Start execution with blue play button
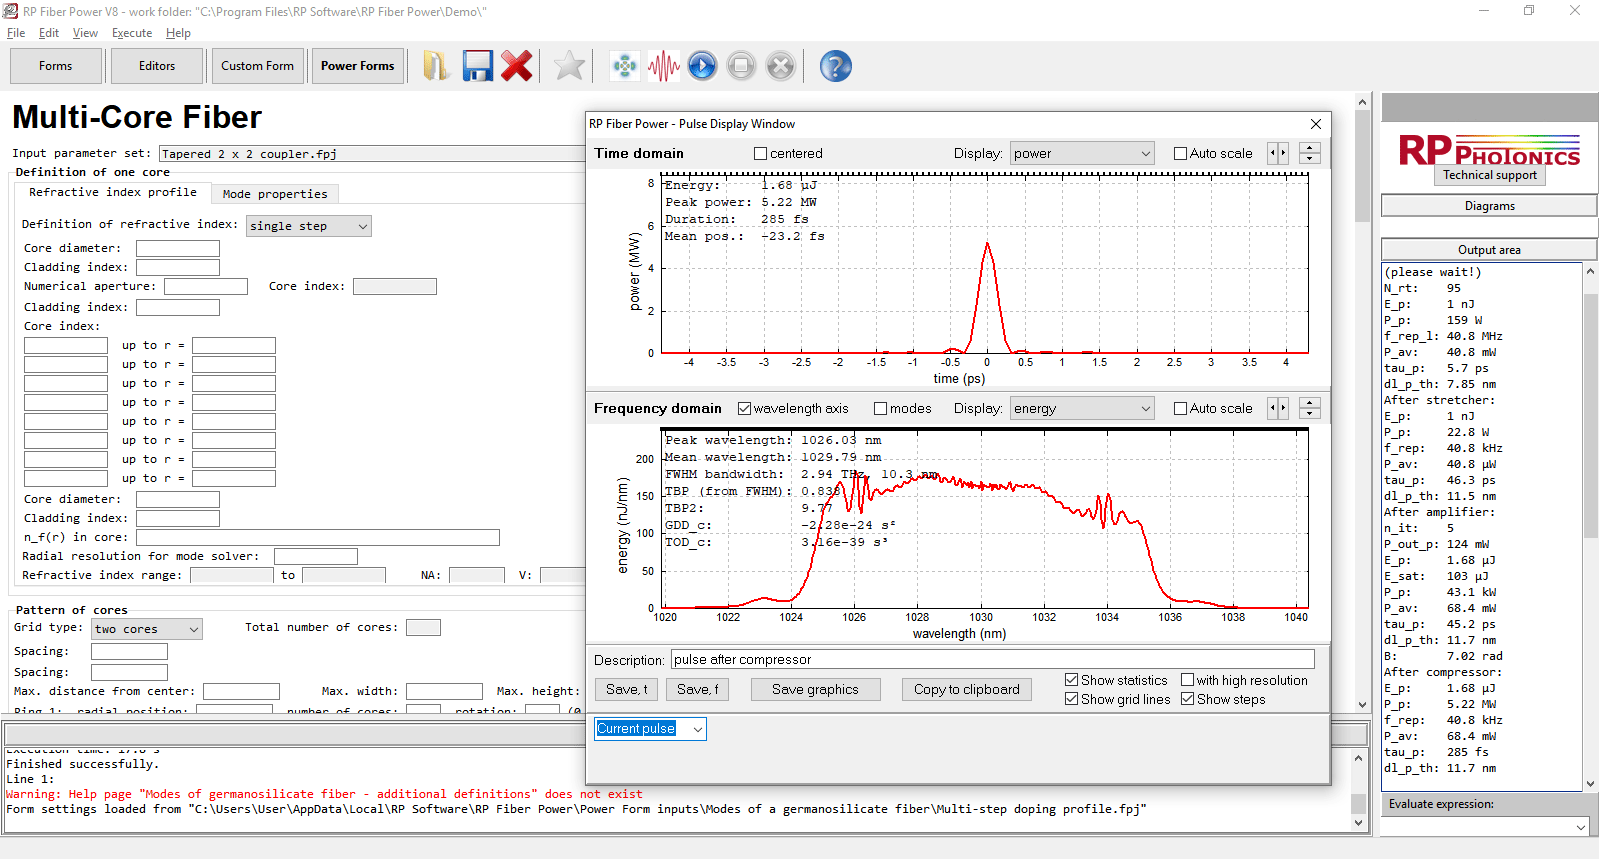1599x859 pixels. coord(702,66)
